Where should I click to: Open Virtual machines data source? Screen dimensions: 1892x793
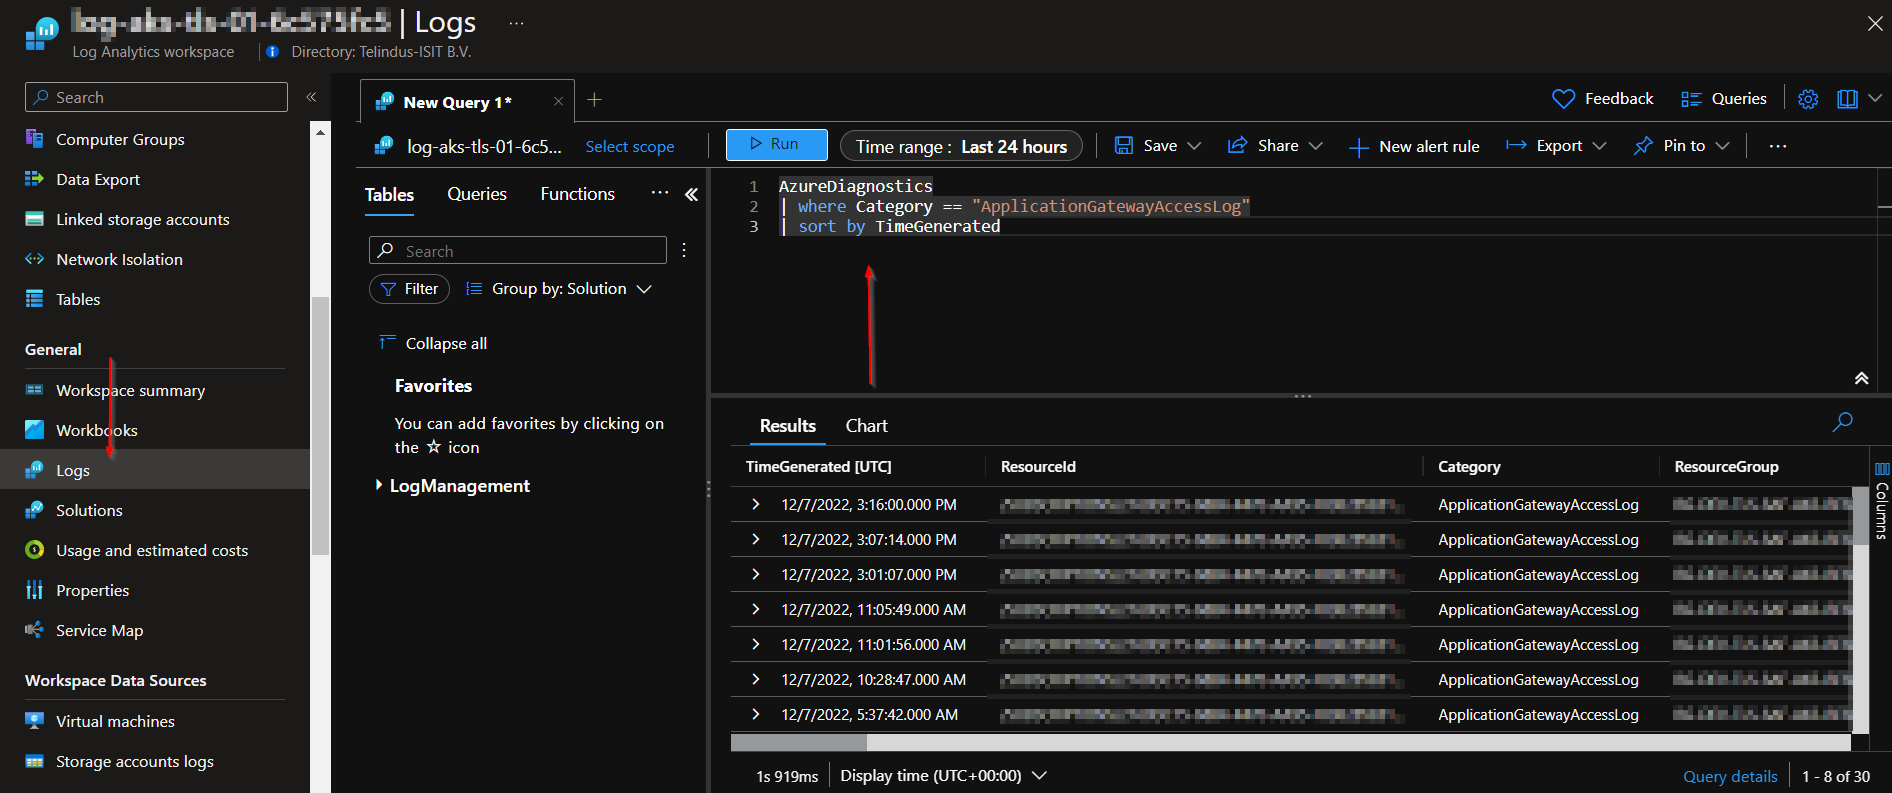tap(115, 721)
